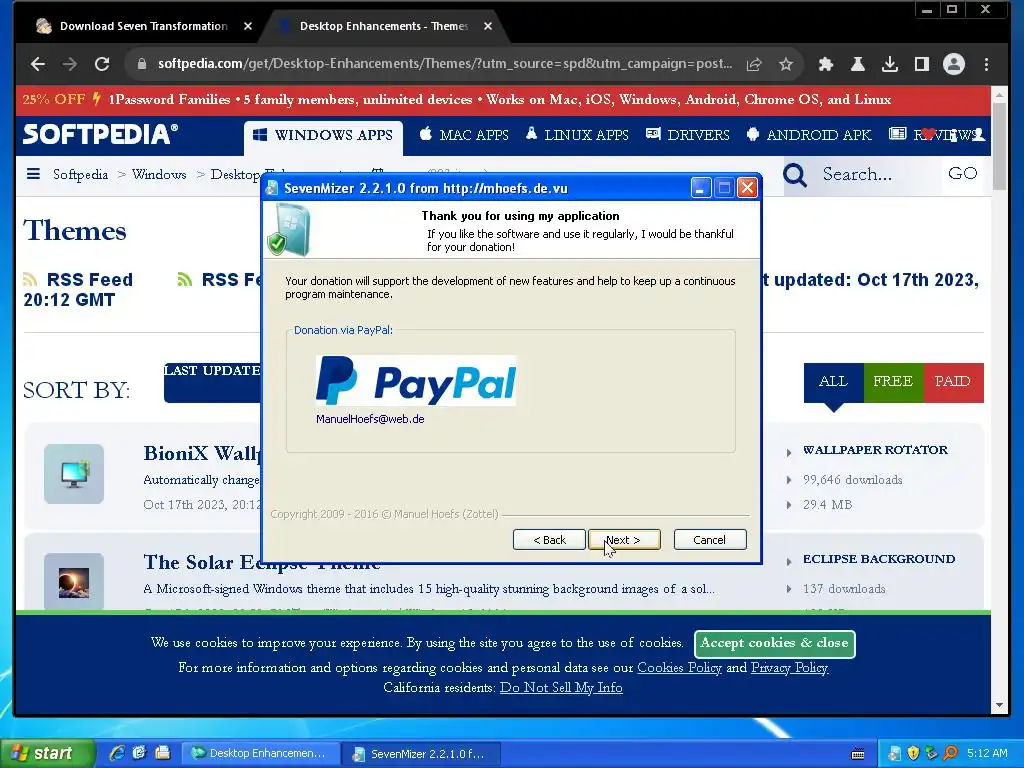Reload the Softpedia page
Image resolution: width=1024 pixels, height=768 pixels.
pos(102,64)
